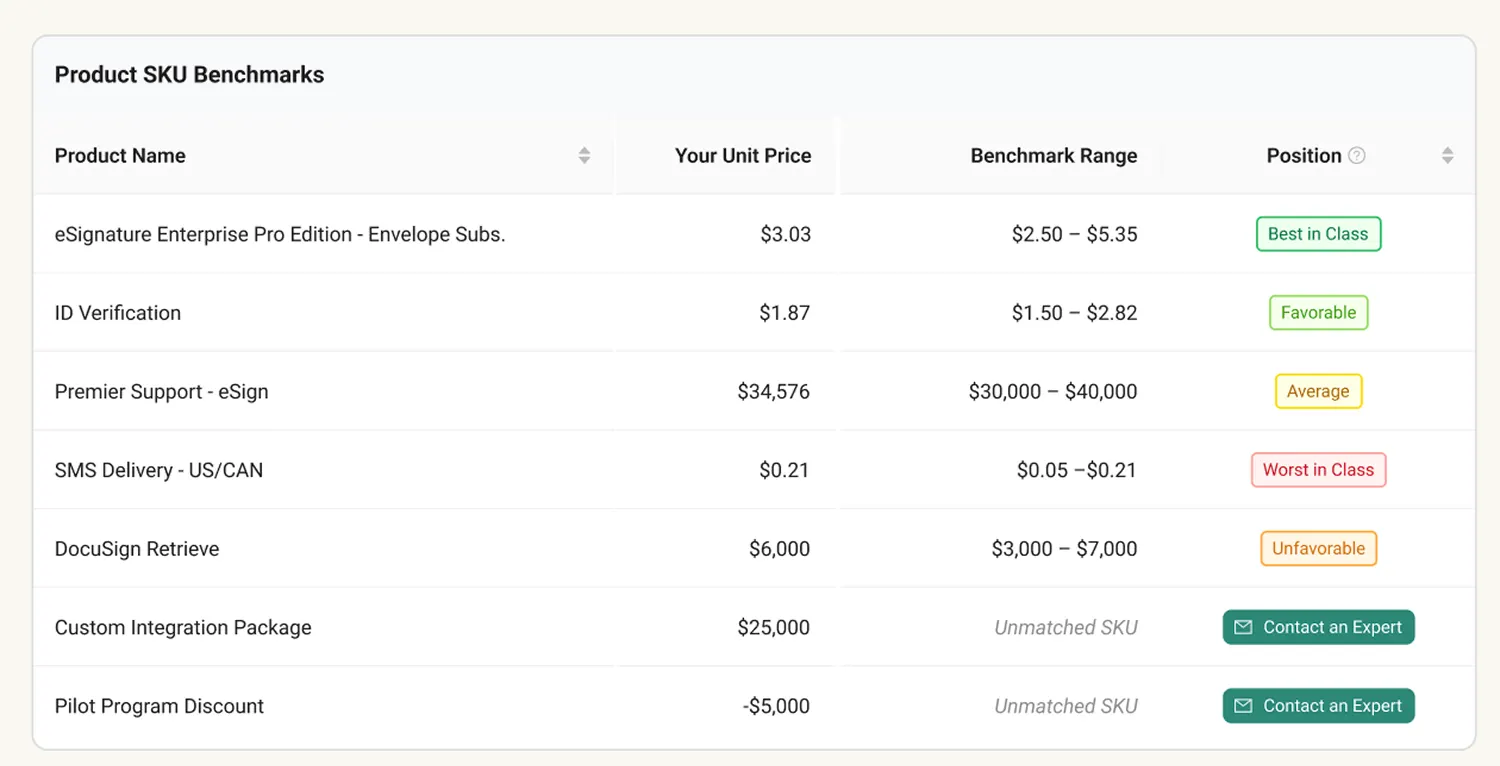Click the Unfavorable position badge

click(1318, 549)
